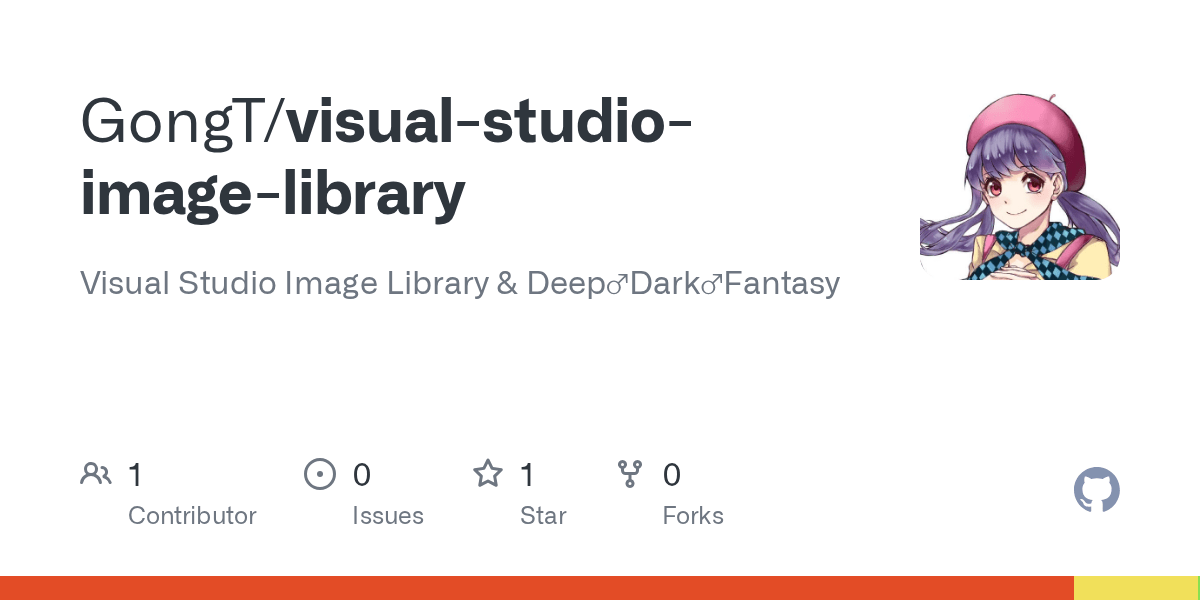Click the contributor count 1

tap(135, 475)
